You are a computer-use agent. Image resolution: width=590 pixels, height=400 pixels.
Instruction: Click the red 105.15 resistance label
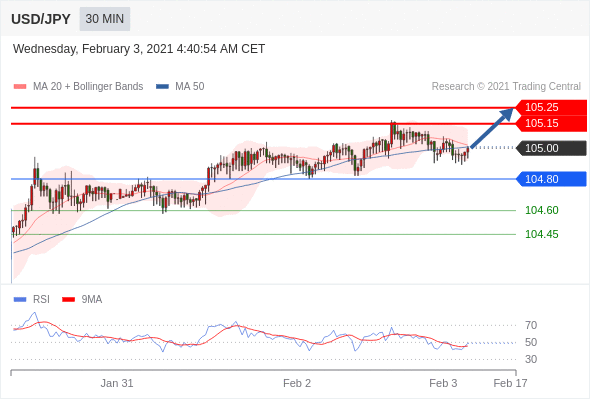coord(551,123)
